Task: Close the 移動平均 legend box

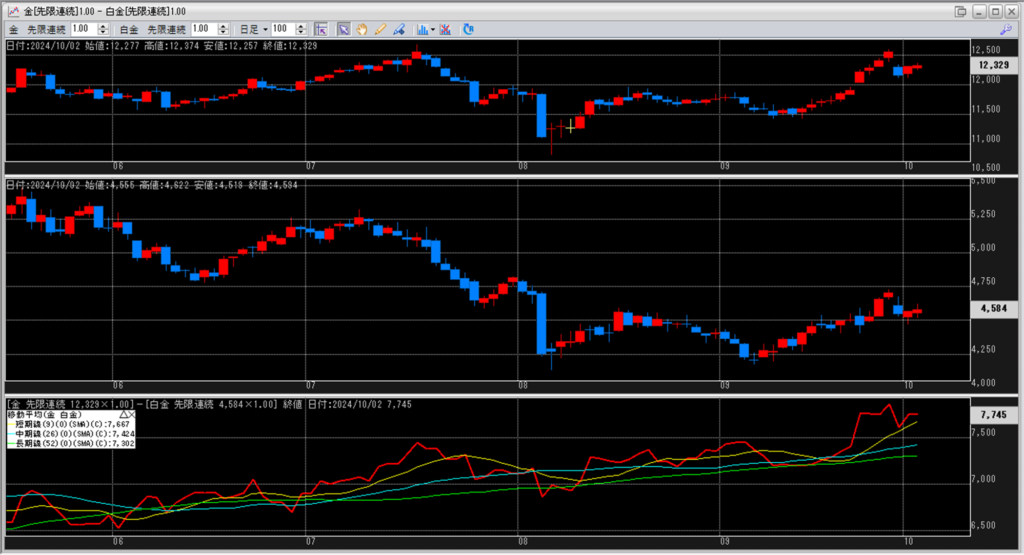Action: tap(132, 413)
